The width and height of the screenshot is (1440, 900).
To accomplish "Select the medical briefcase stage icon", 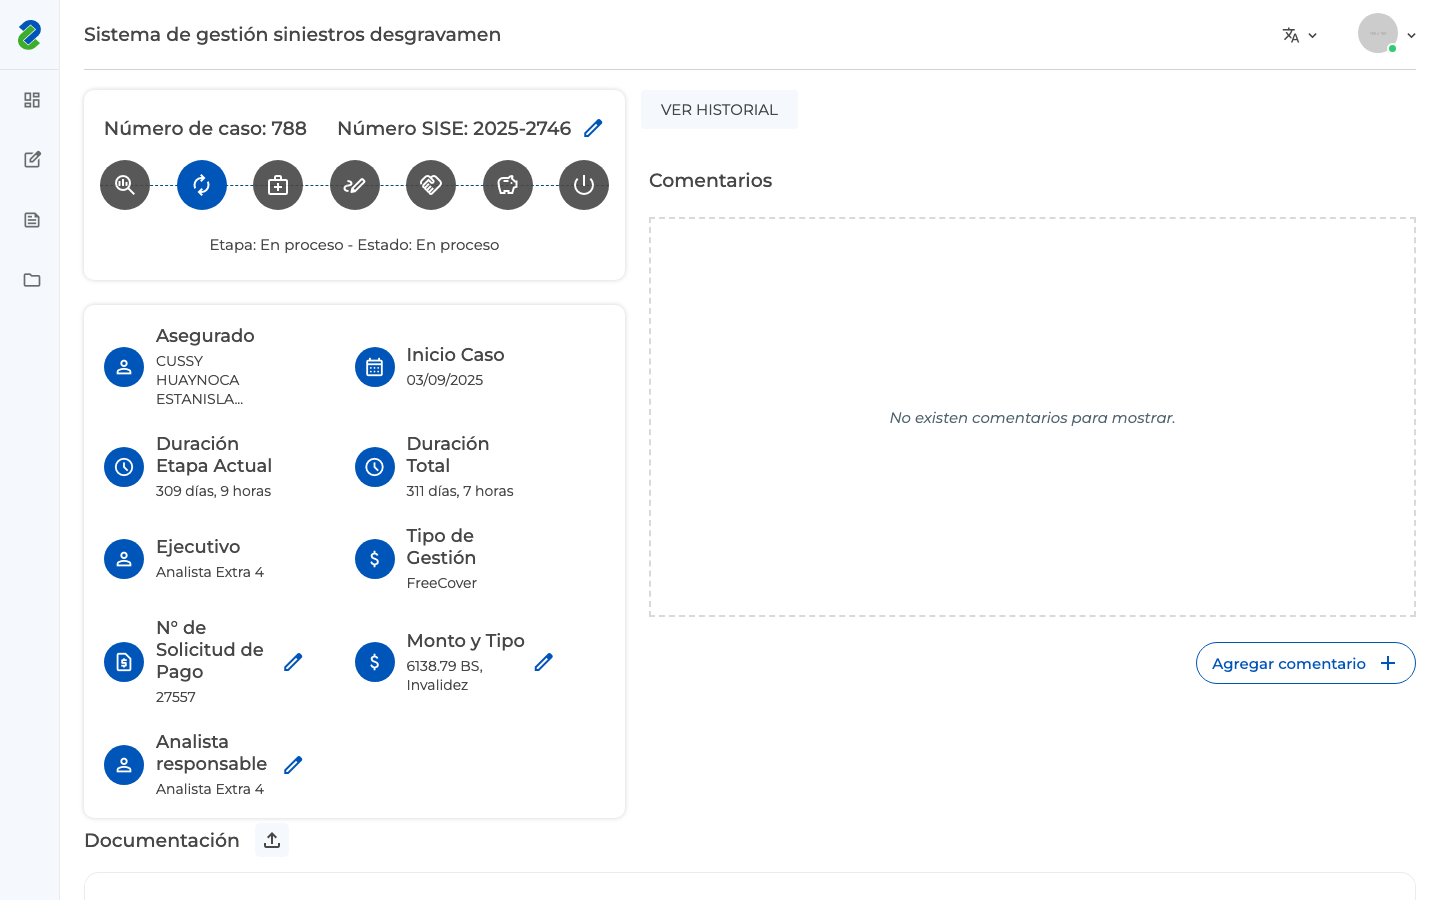I will 278,185.
